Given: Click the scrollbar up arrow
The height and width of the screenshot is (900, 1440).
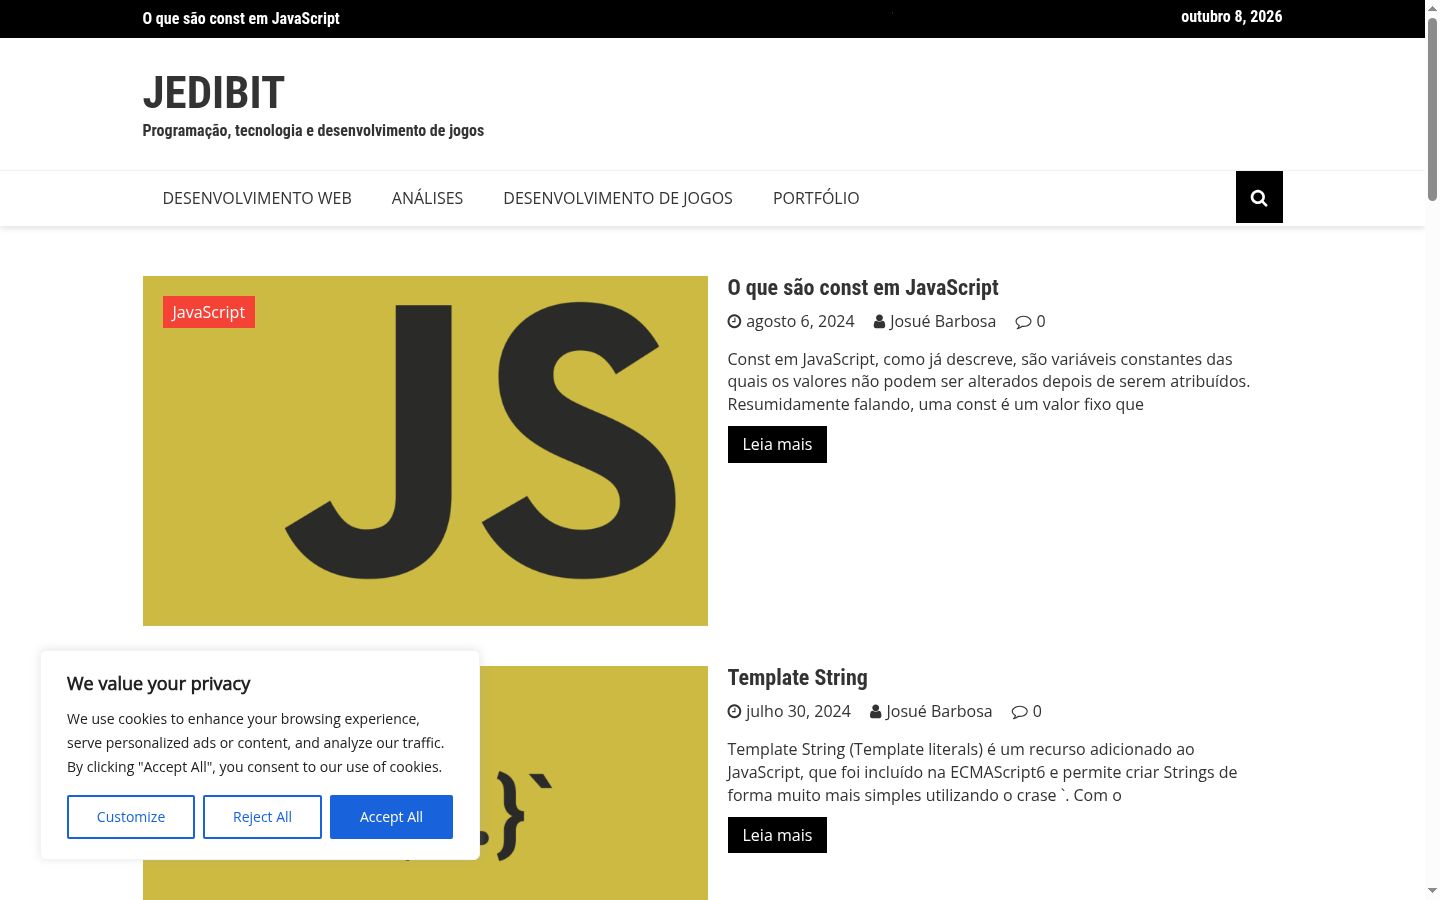Looking at the screenshot, I should [1432, 8].
